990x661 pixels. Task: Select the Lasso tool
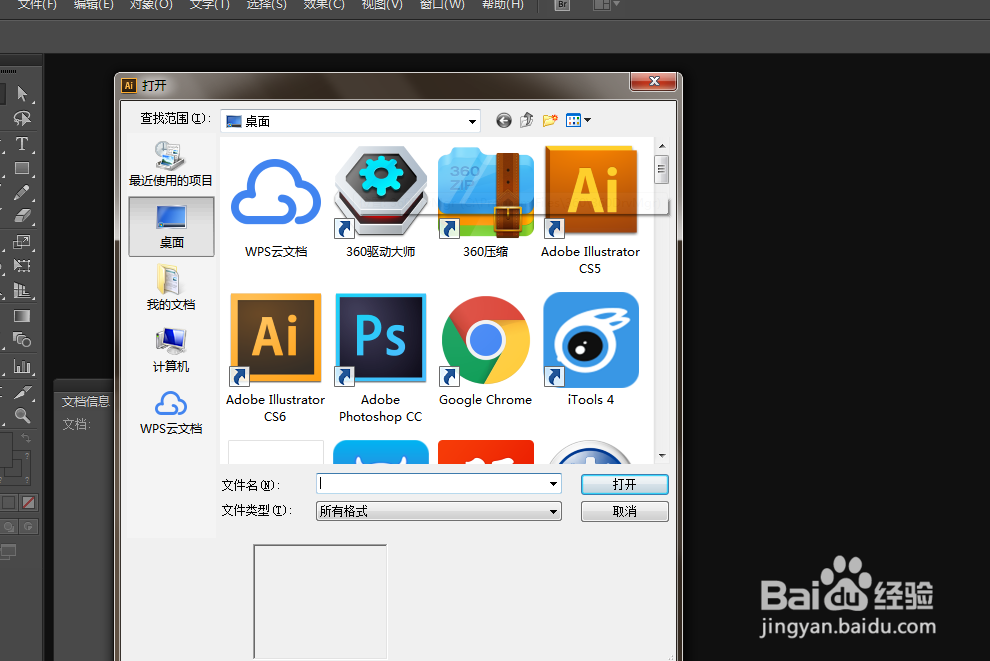22,119
